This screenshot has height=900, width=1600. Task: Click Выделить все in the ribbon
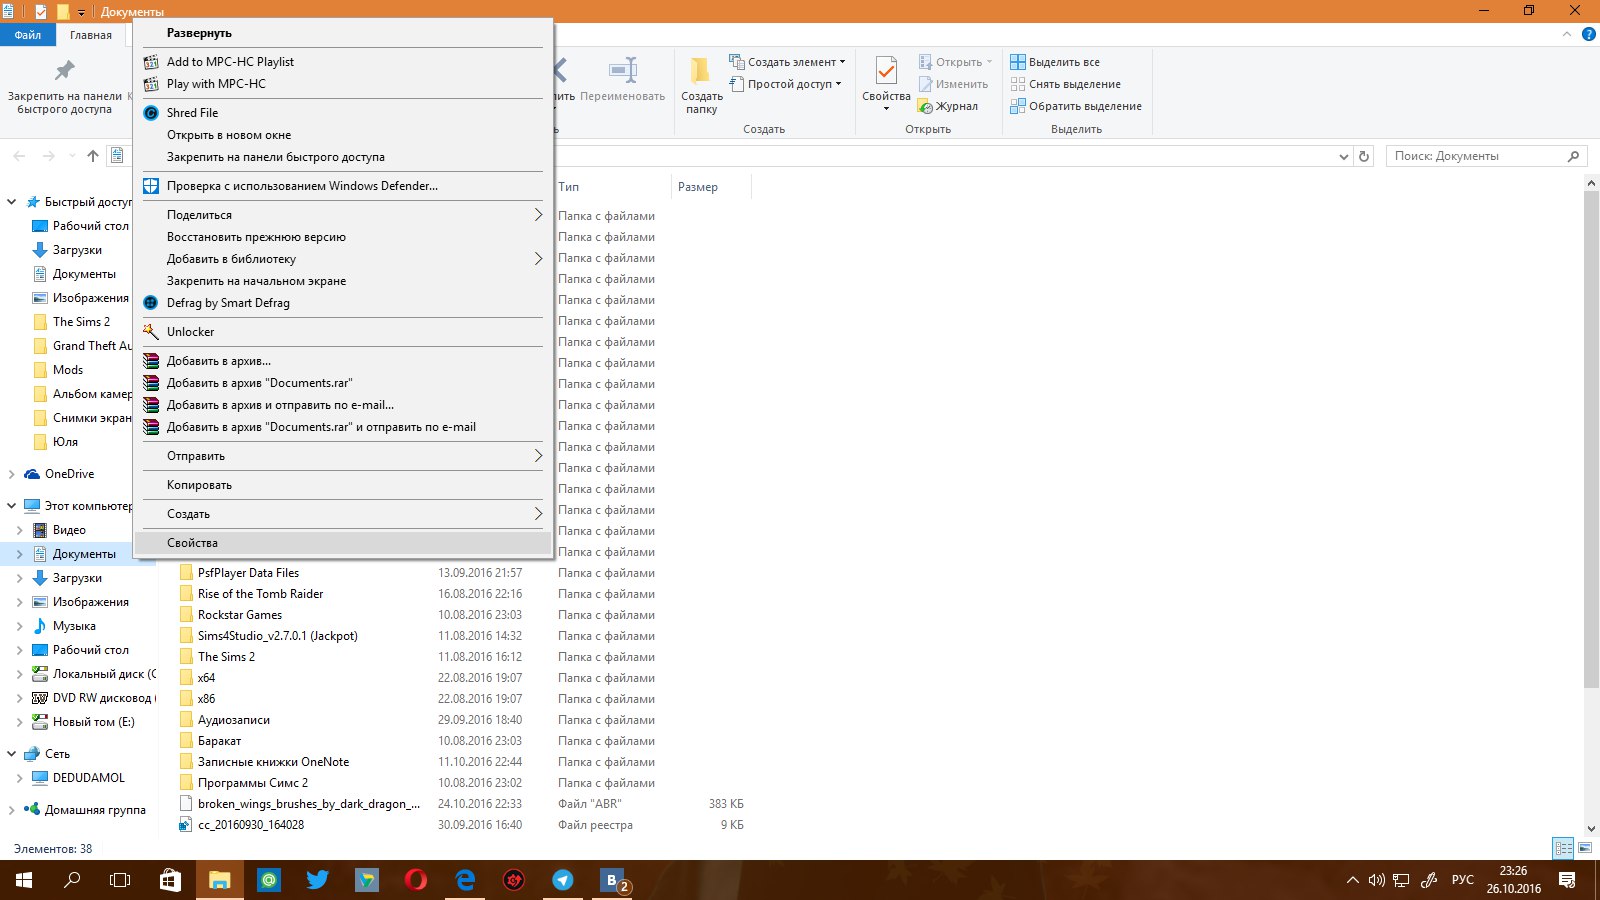(x=1055, y=62)
